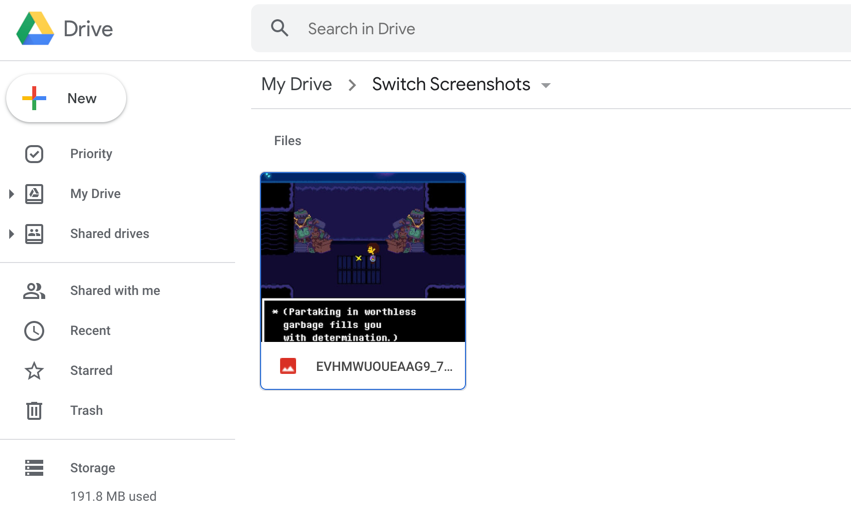Viewport: 851px width, 530px height.
Task: Open the Trash view
Action: point(86,411)
